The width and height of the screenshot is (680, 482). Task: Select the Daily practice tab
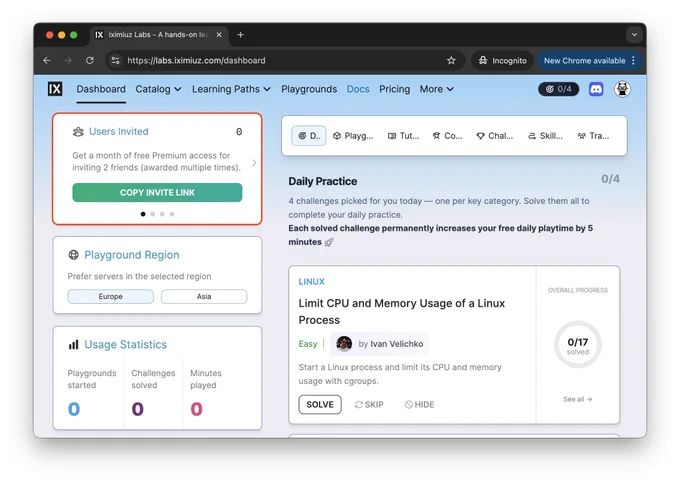pos(309,136)
